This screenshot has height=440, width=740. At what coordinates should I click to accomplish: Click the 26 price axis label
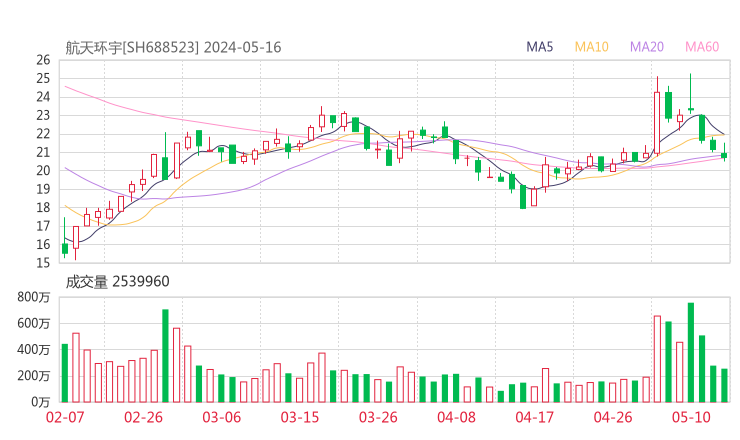coord(43,60)
